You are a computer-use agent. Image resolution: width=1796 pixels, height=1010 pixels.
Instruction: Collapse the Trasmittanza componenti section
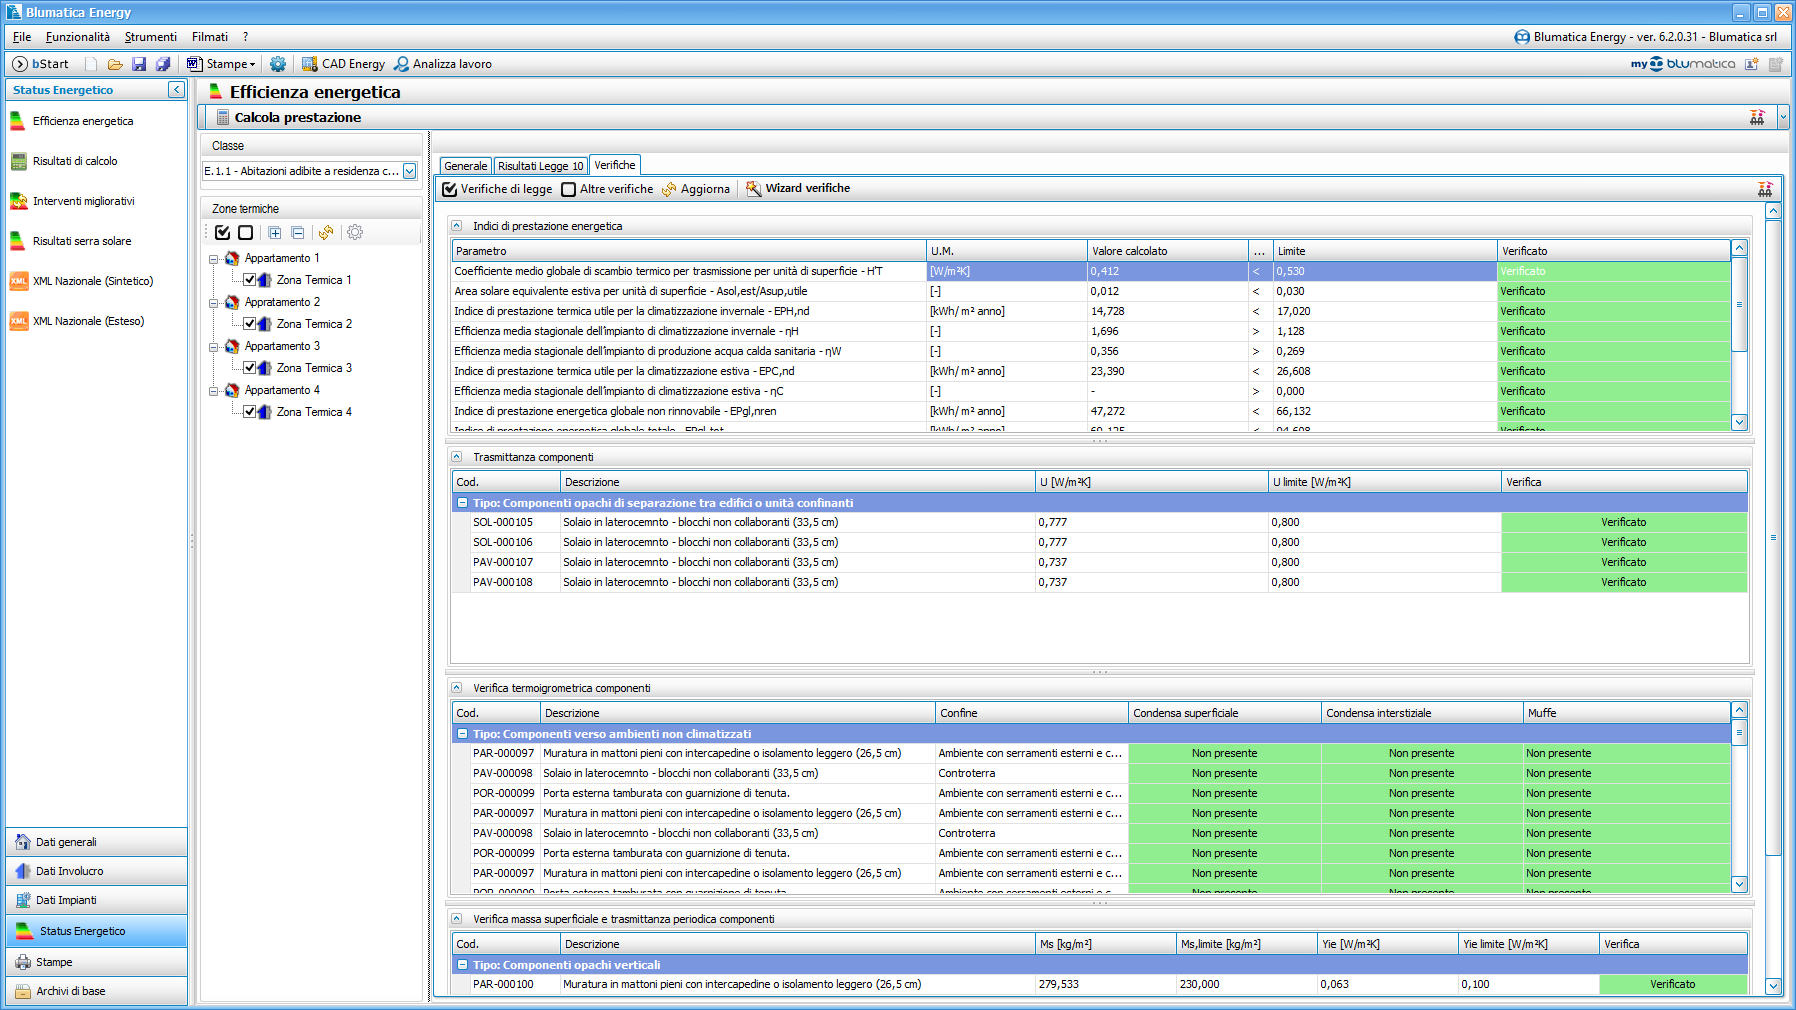point(457,457)
